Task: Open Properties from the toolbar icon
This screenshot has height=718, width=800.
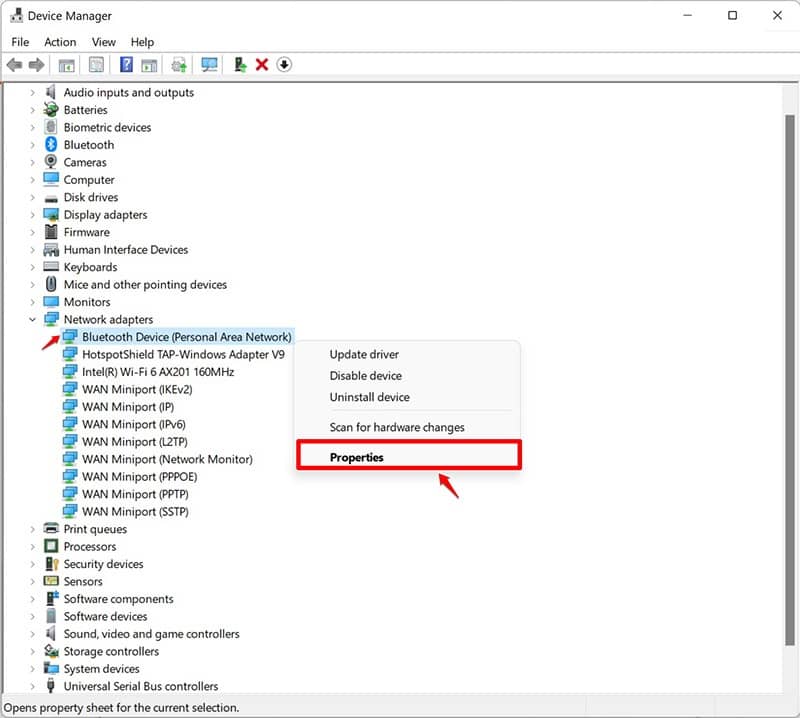Action: 150,64
